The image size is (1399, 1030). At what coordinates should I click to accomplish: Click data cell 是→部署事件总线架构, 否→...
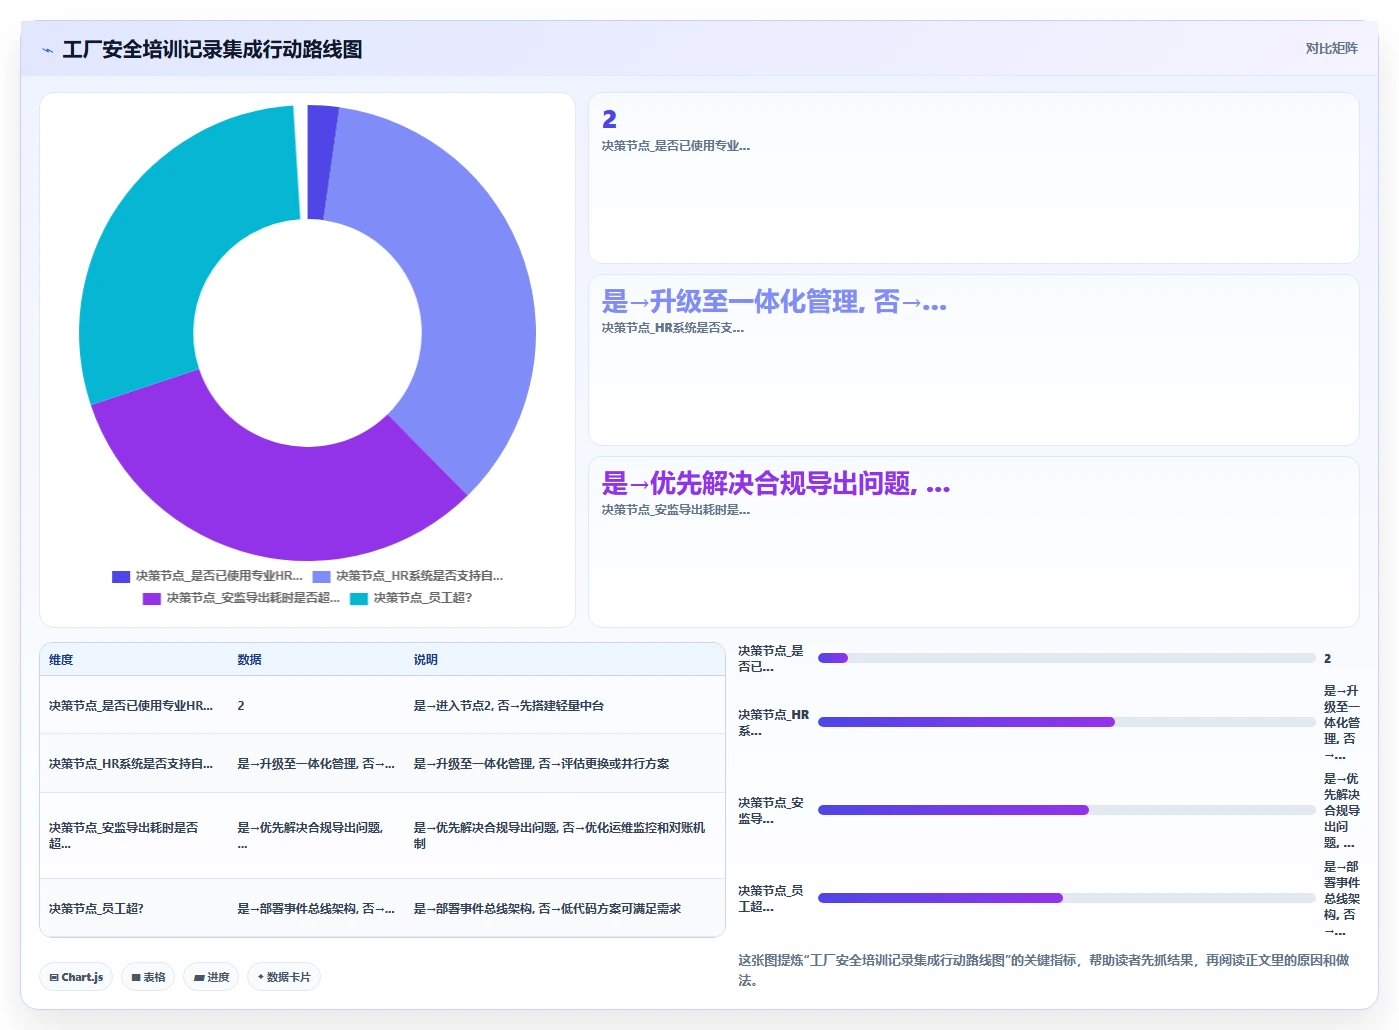316,909
